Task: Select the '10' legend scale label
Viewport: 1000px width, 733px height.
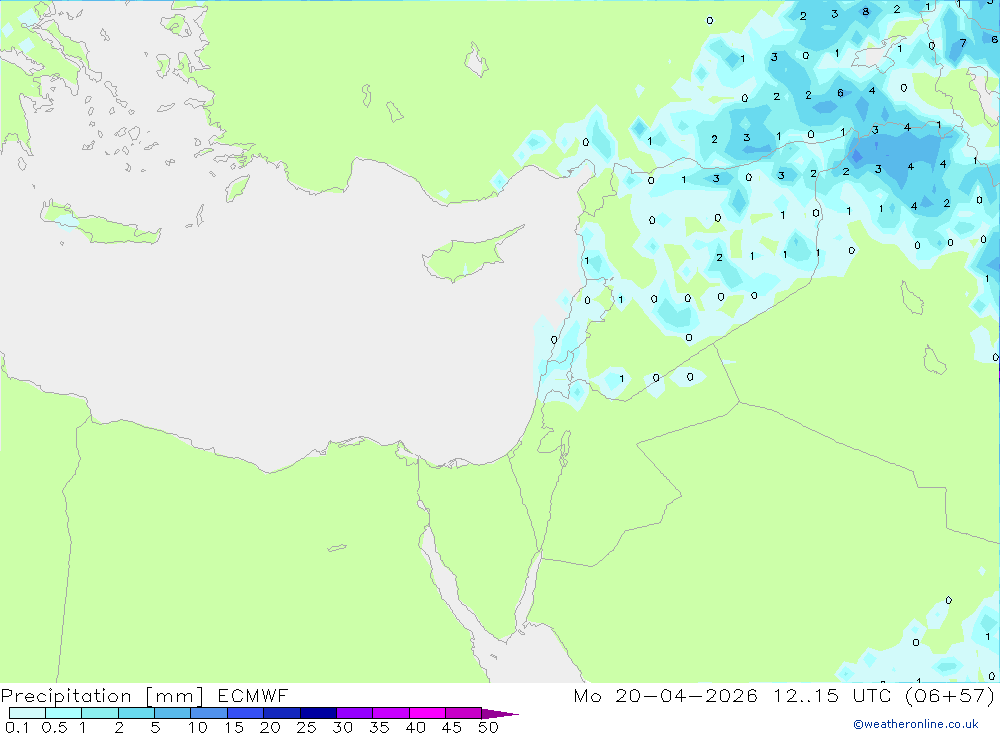Action: [198, 727]
